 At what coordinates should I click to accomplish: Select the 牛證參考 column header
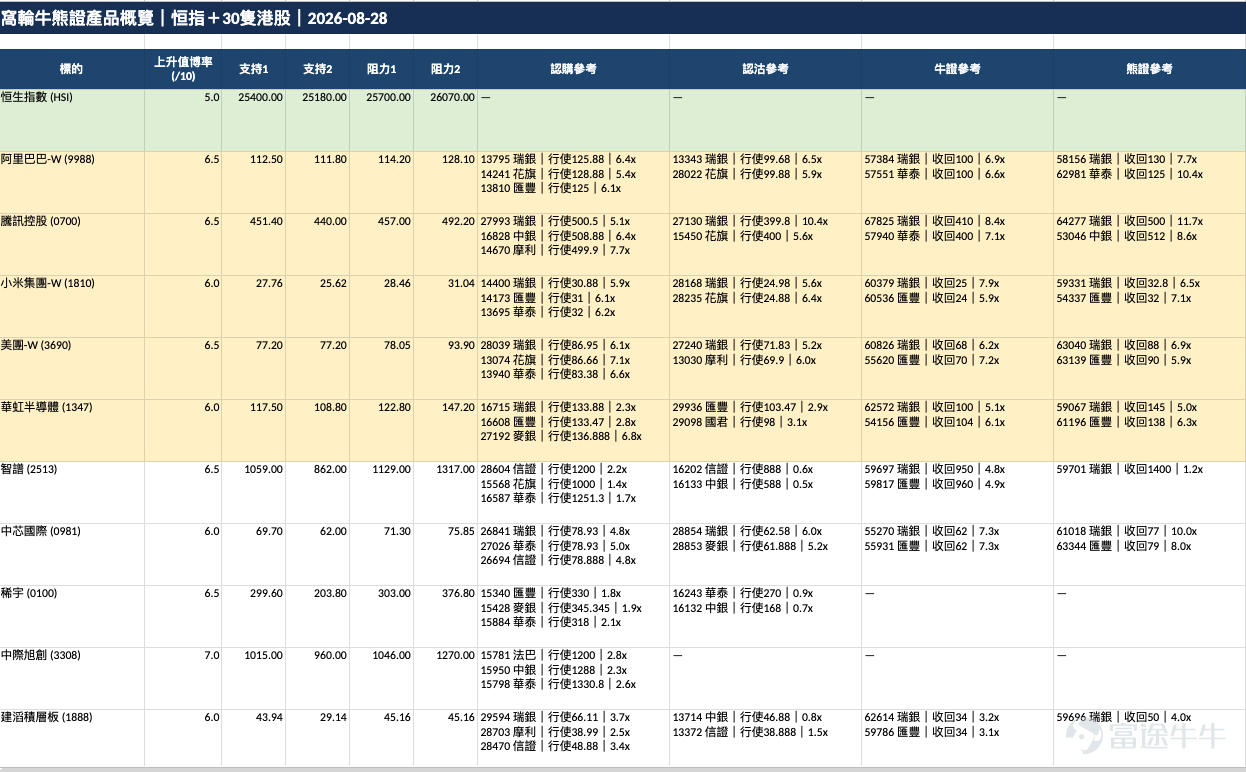coord(957,69)
